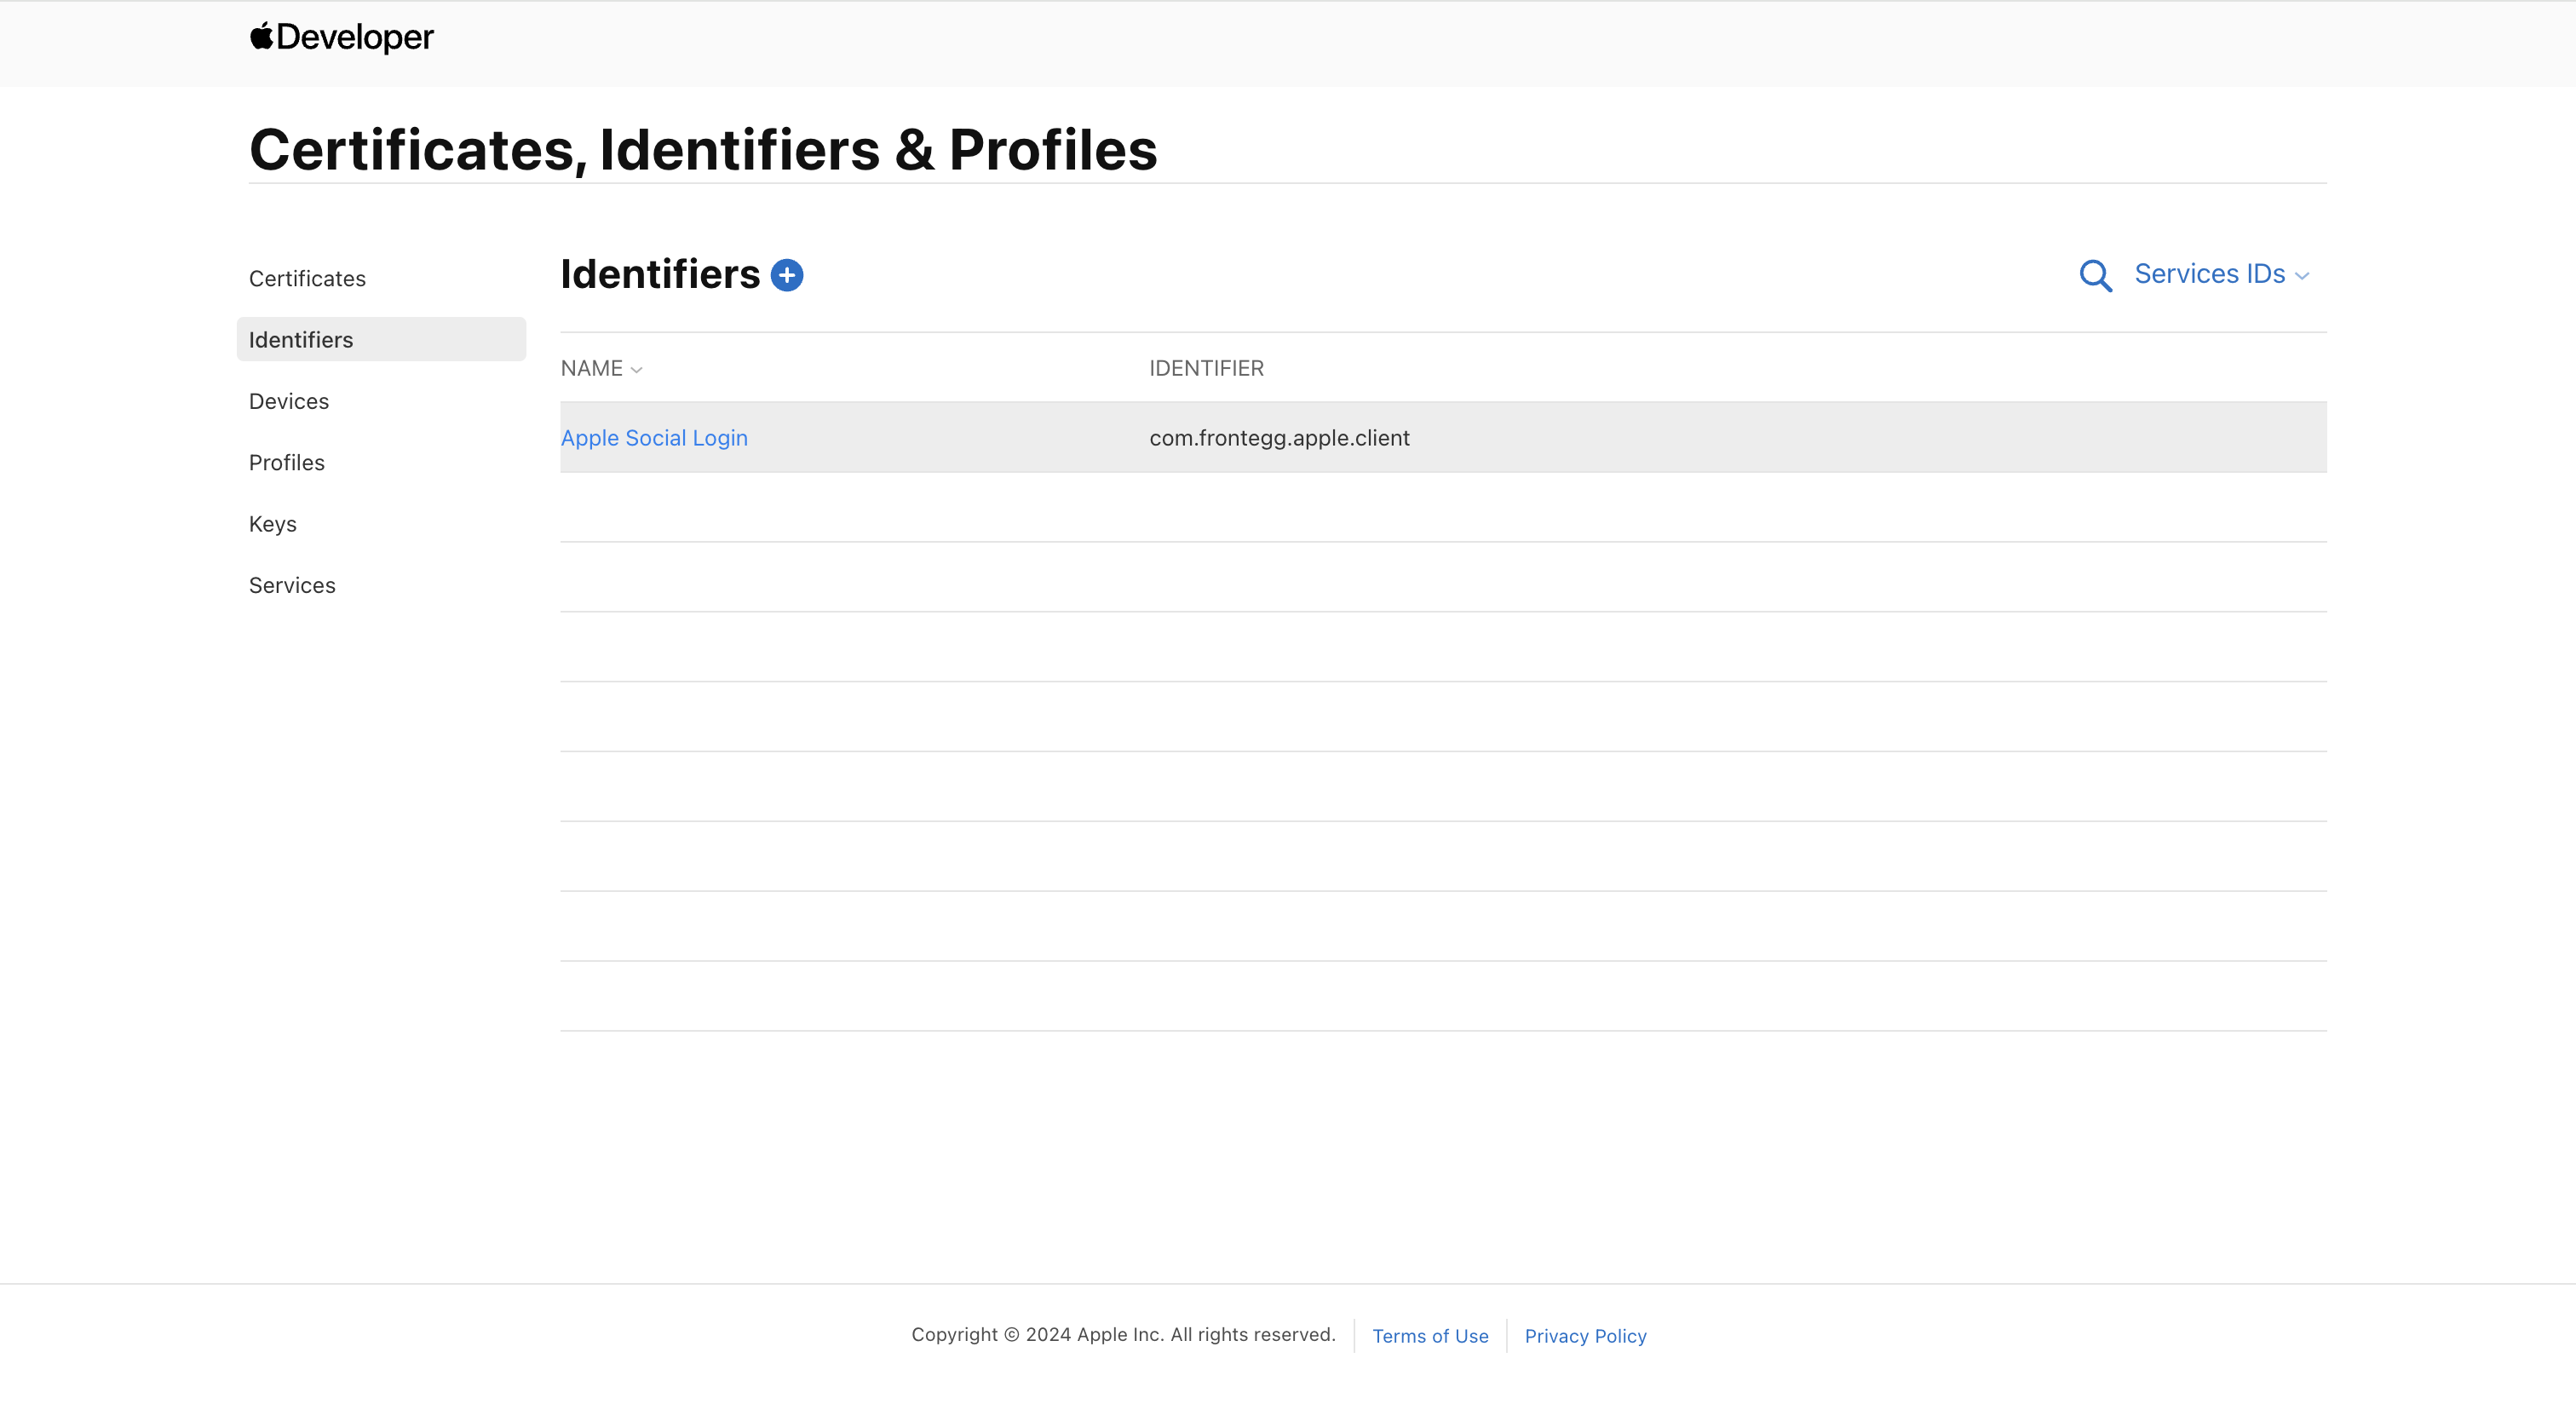Open Keys from the sidebar

pos(273,524)
